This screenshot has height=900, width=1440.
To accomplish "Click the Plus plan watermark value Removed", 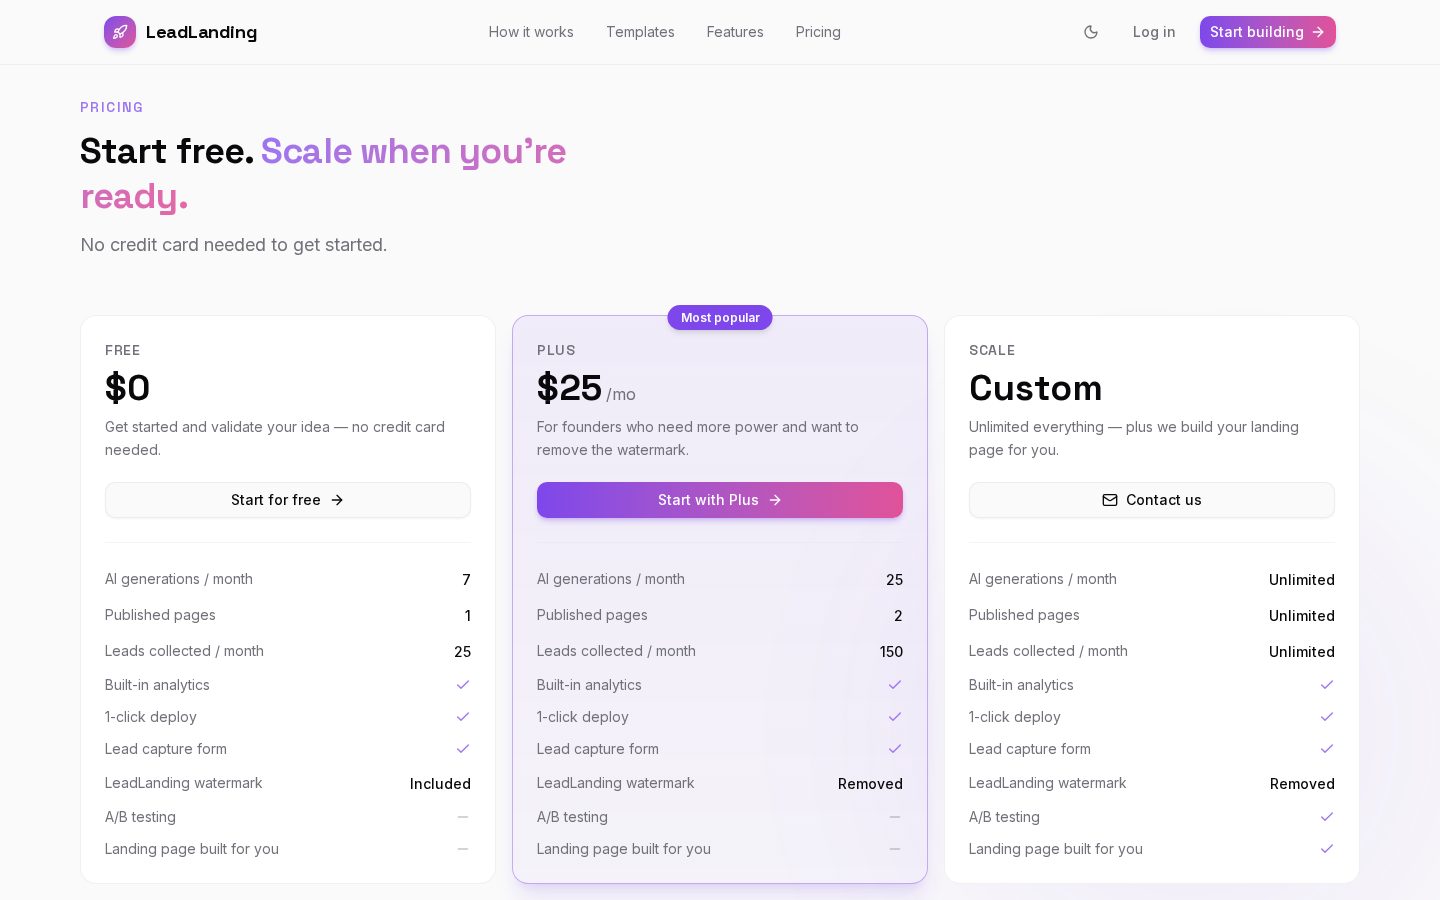I will tap(870, 784).
